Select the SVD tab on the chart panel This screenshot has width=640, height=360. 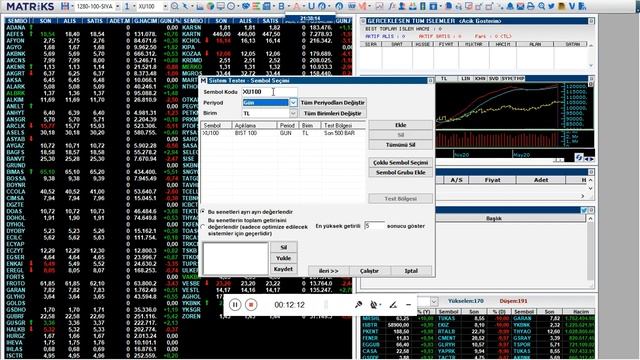(x=493, y=78)
